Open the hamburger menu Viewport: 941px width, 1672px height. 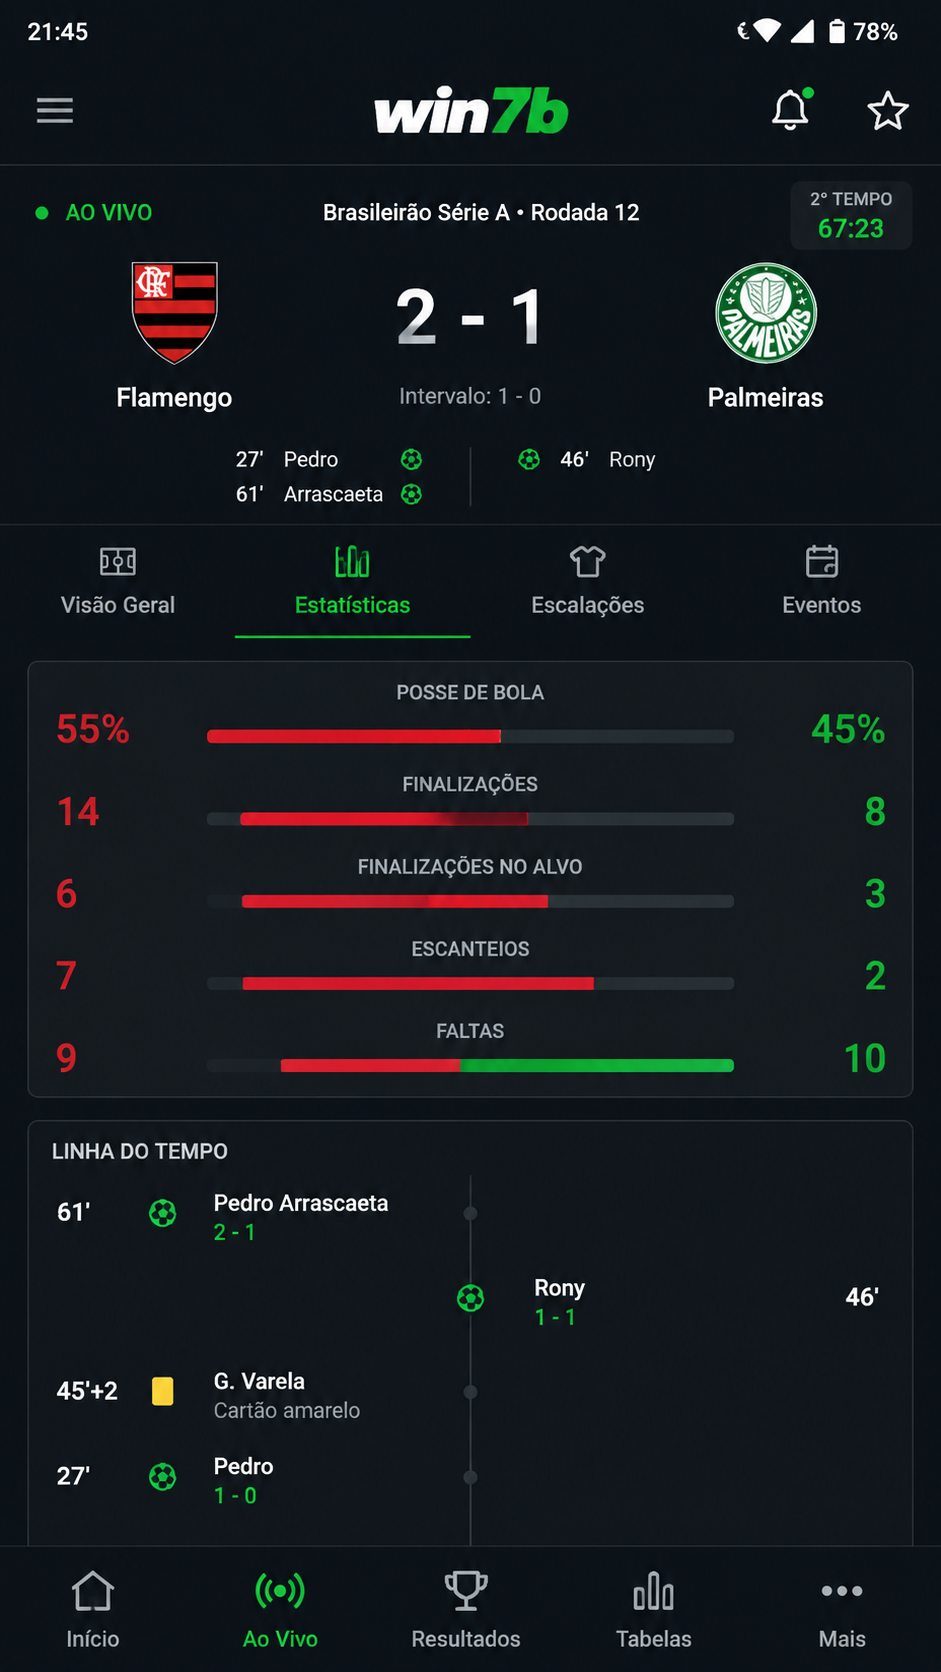55,110
